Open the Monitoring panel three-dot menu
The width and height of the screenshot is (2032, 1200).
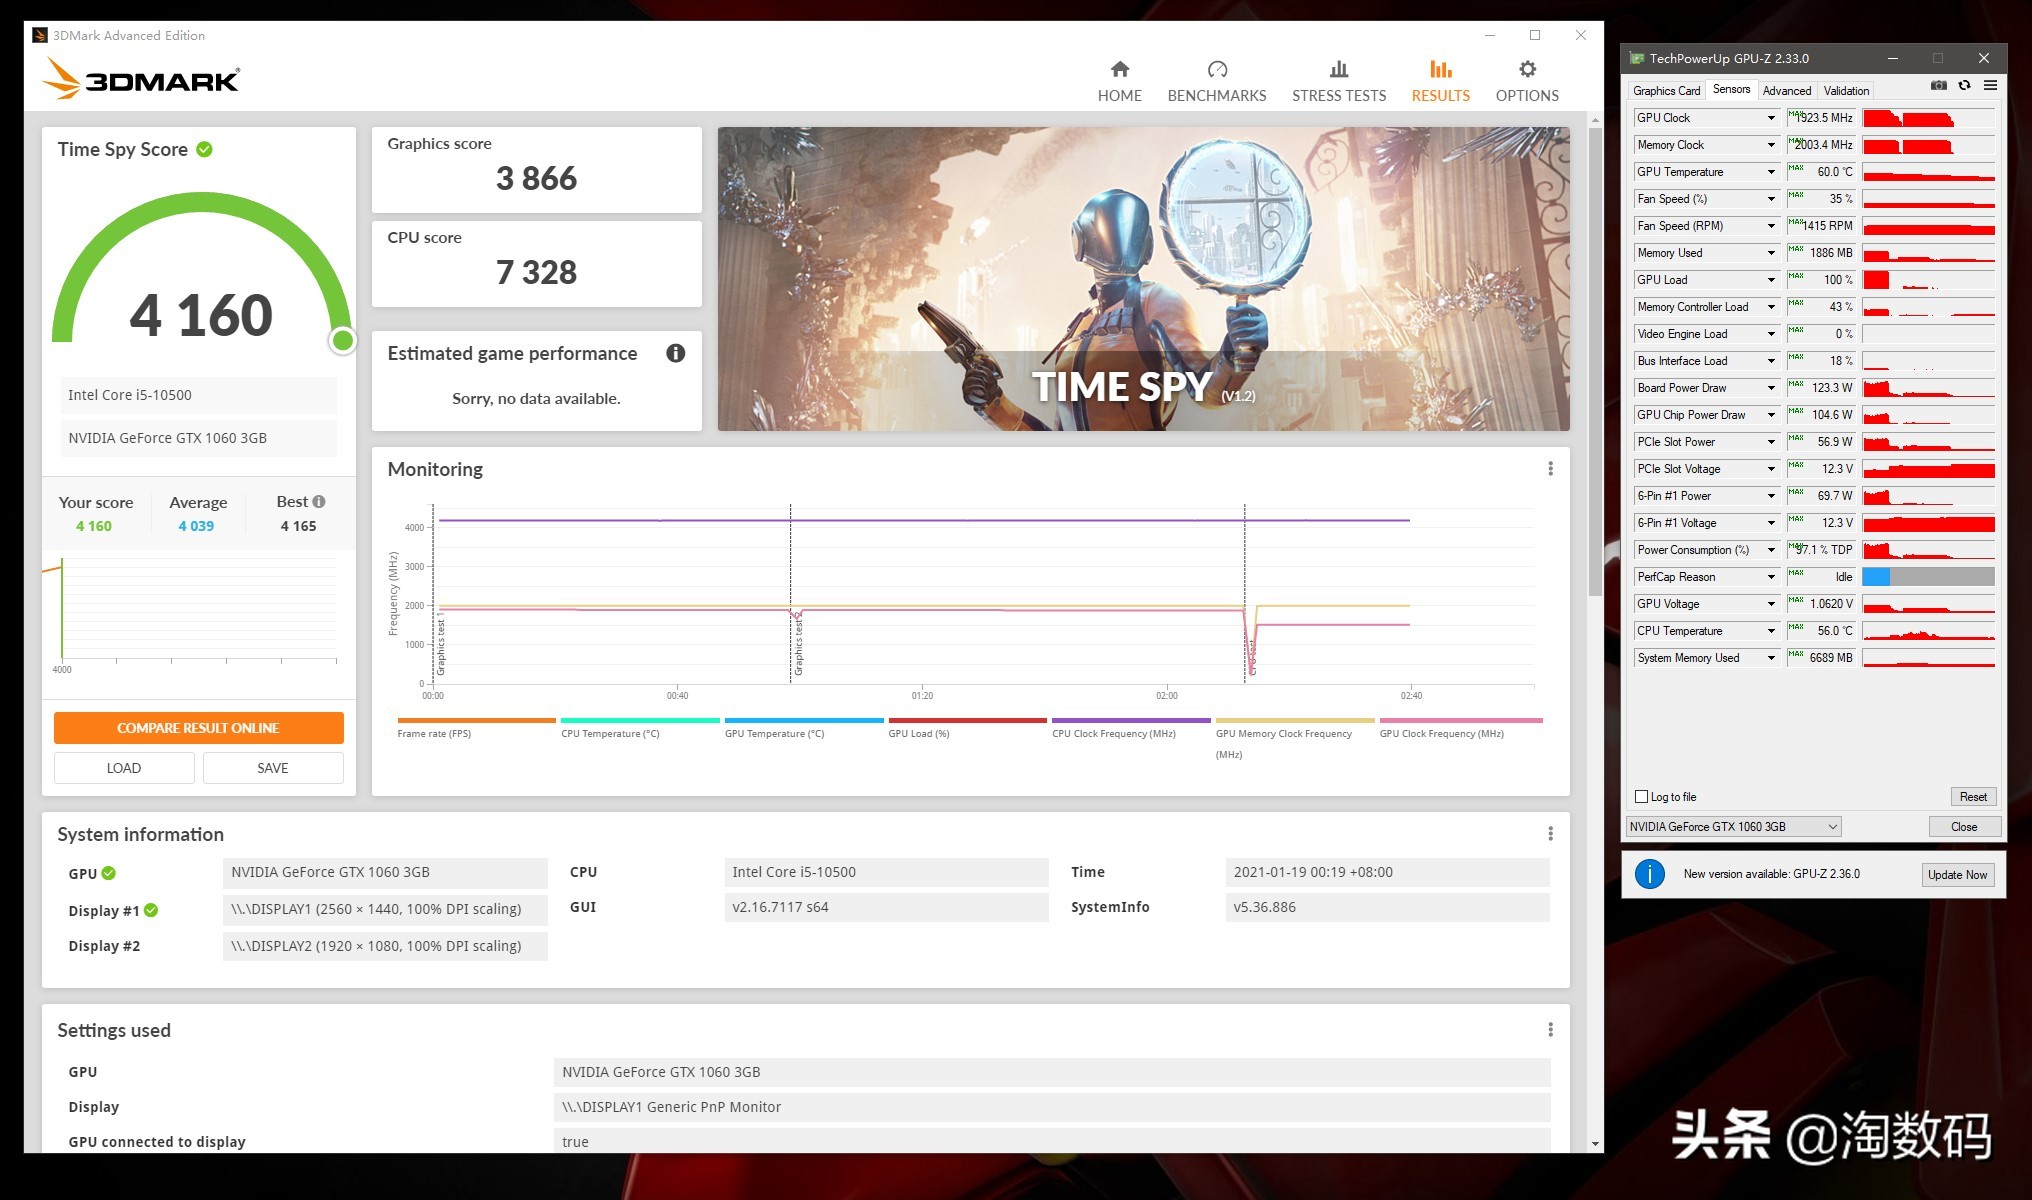(x=1550, y=469)
